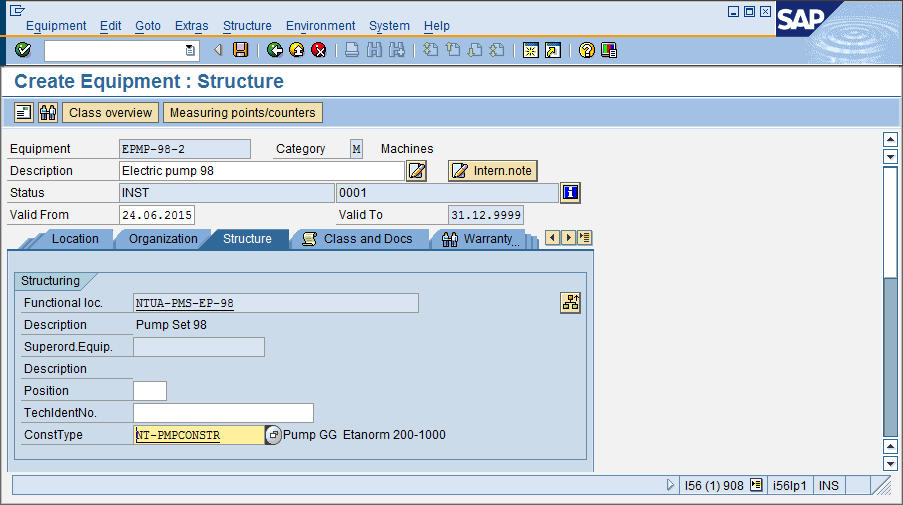
Task: Open the Environment menu
Action: pos(320,26)
